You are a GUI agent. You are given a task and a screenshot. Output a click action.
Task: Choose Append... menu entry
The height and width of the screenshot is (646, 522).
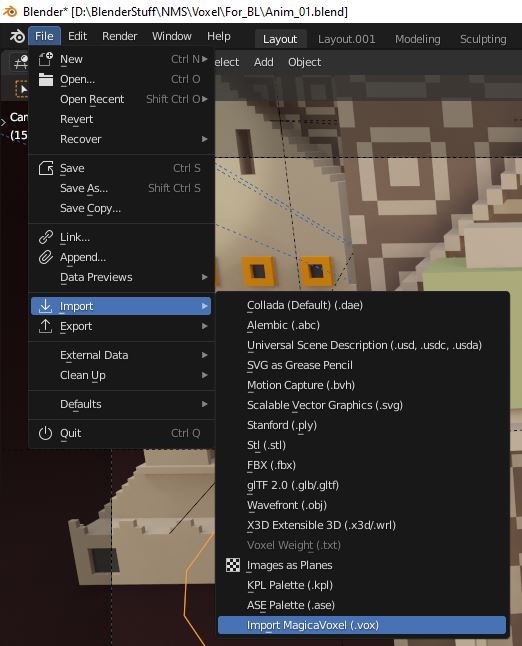coord(121,257)
